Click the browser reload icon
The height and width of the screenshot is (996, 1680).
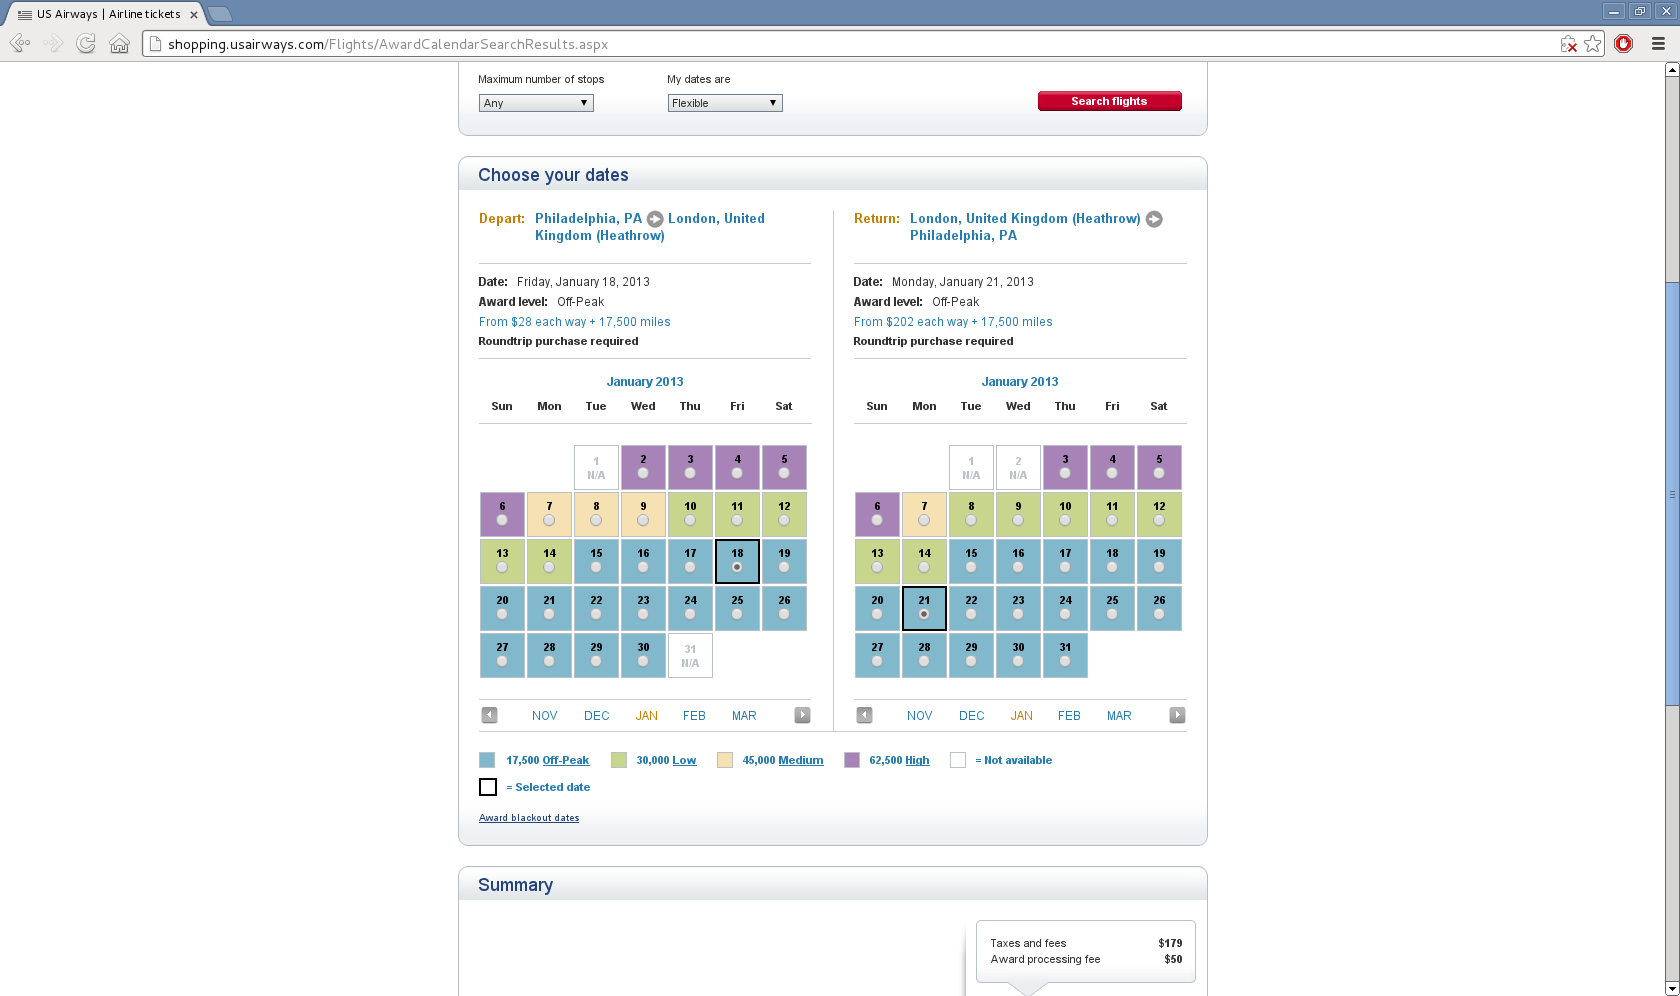[x=86, y=43]
